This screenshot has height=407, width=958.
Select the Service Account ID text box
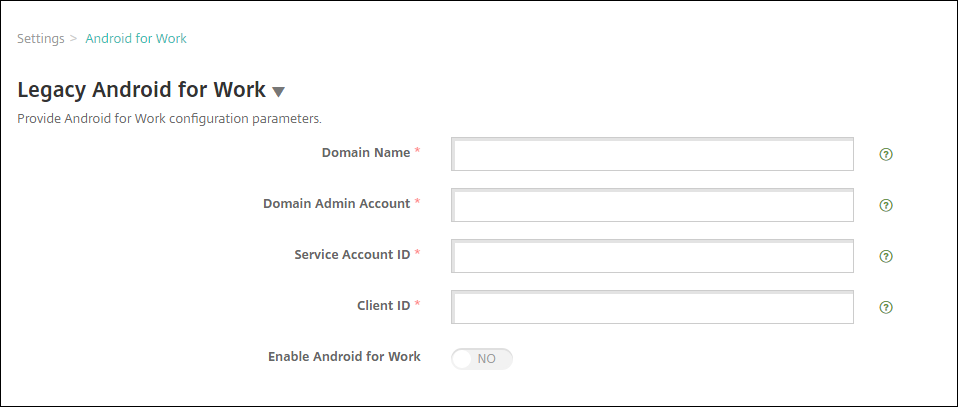tap(653, 256)
